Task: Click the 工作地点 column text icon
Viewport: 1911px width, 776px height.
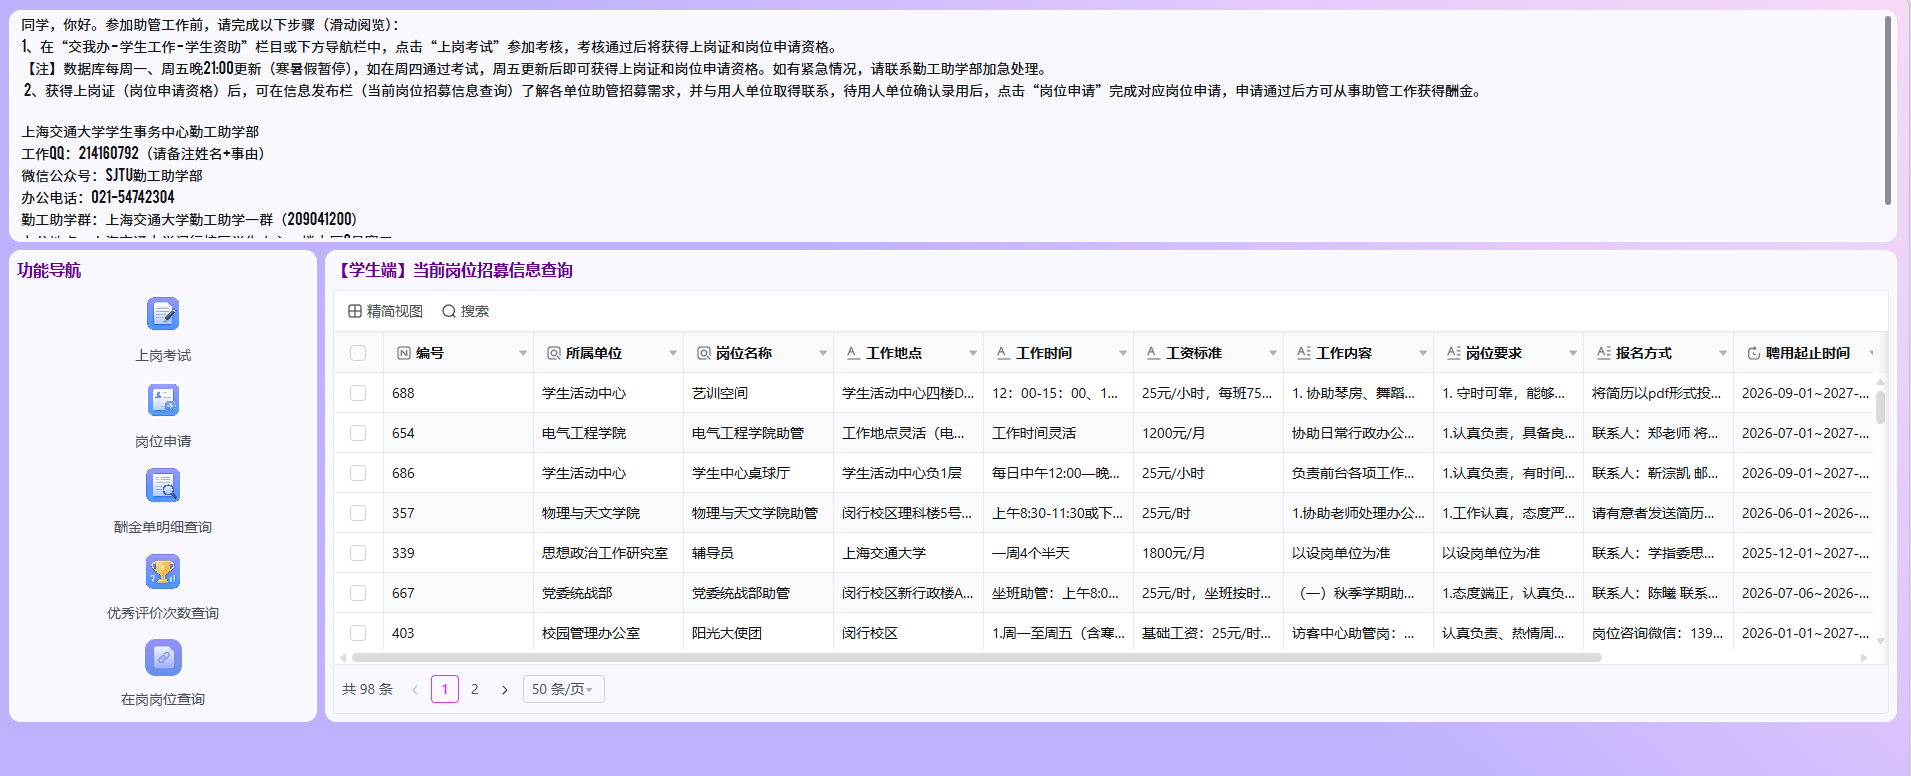Action: (x=853, y=353)
